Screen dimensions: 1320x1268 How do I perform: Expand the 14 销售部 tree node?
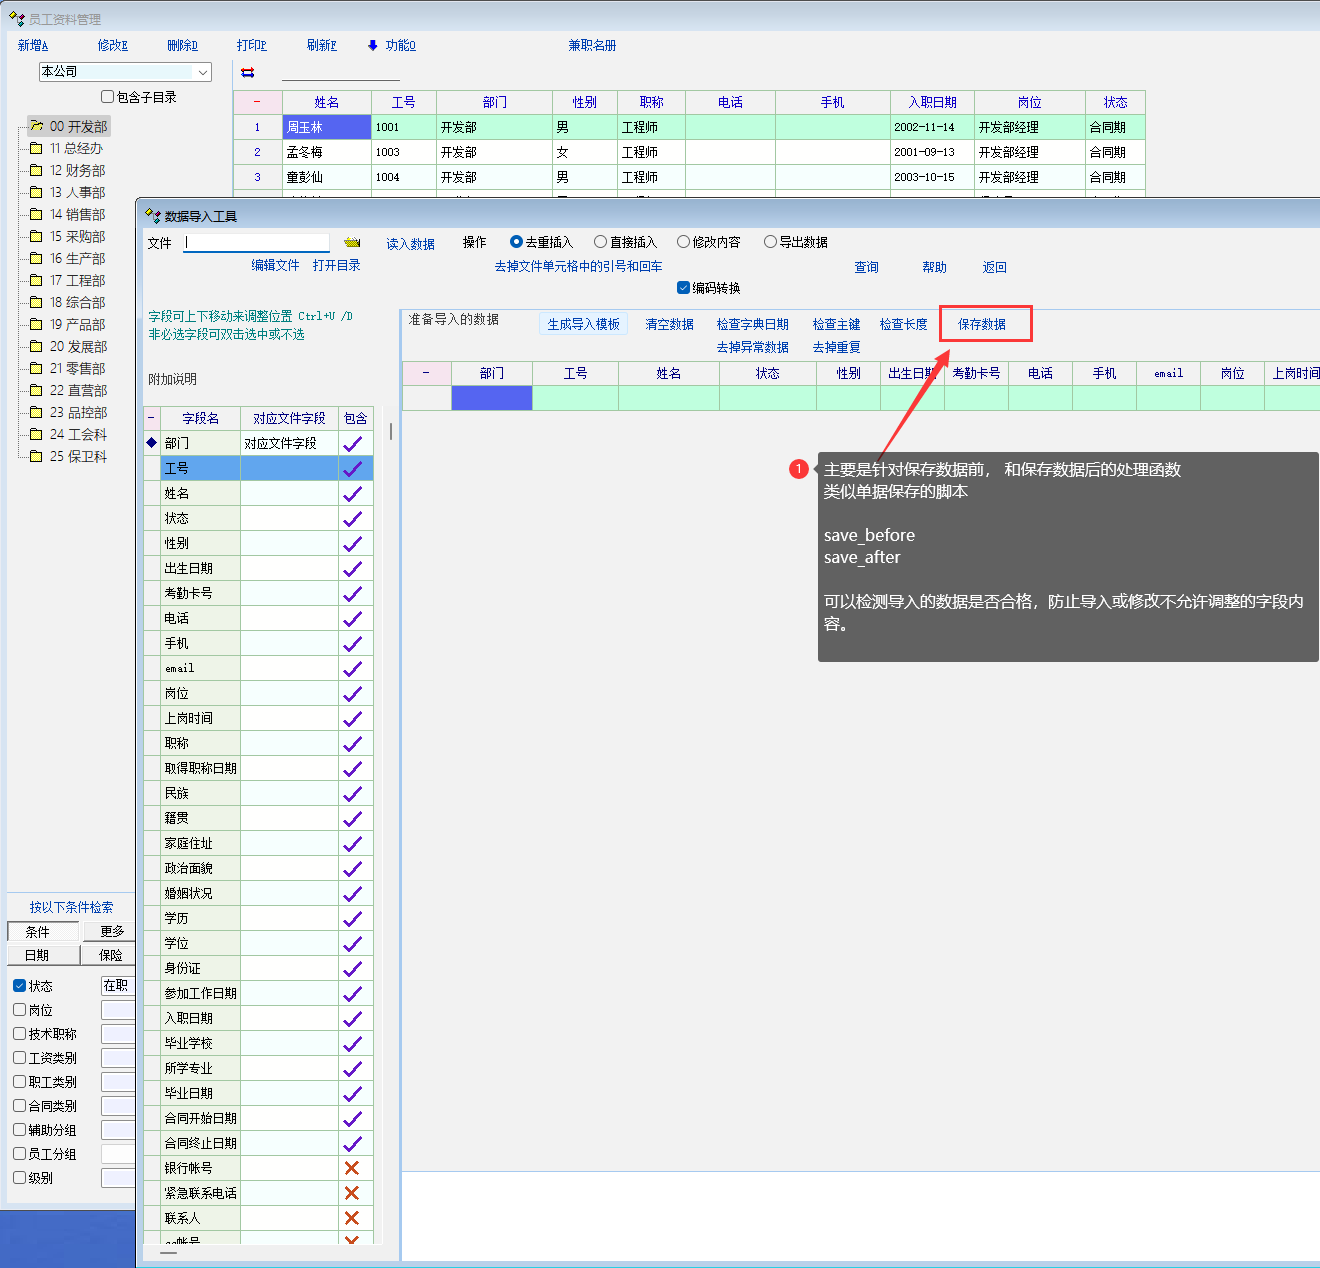[x=77, y=214]
